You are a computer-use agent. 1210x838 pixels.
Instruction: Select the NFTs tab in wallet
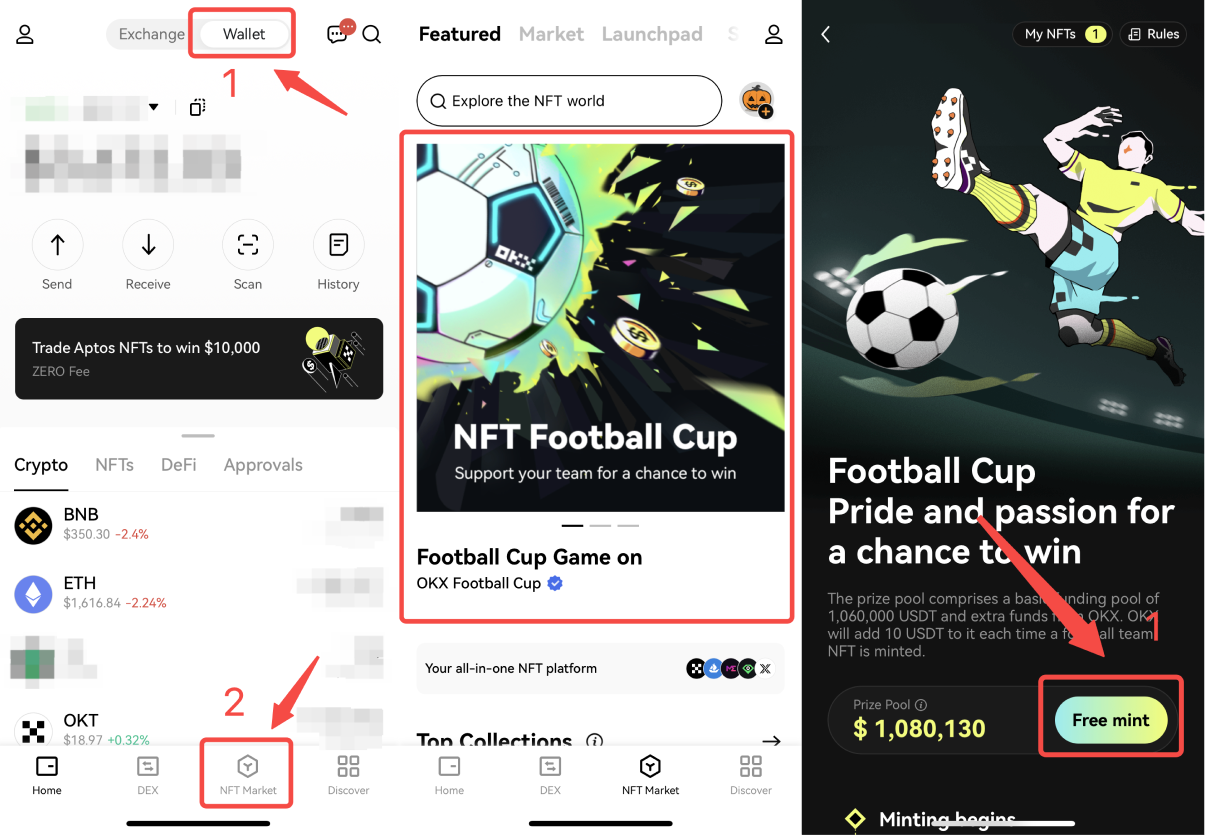click(x=114, y=465)
